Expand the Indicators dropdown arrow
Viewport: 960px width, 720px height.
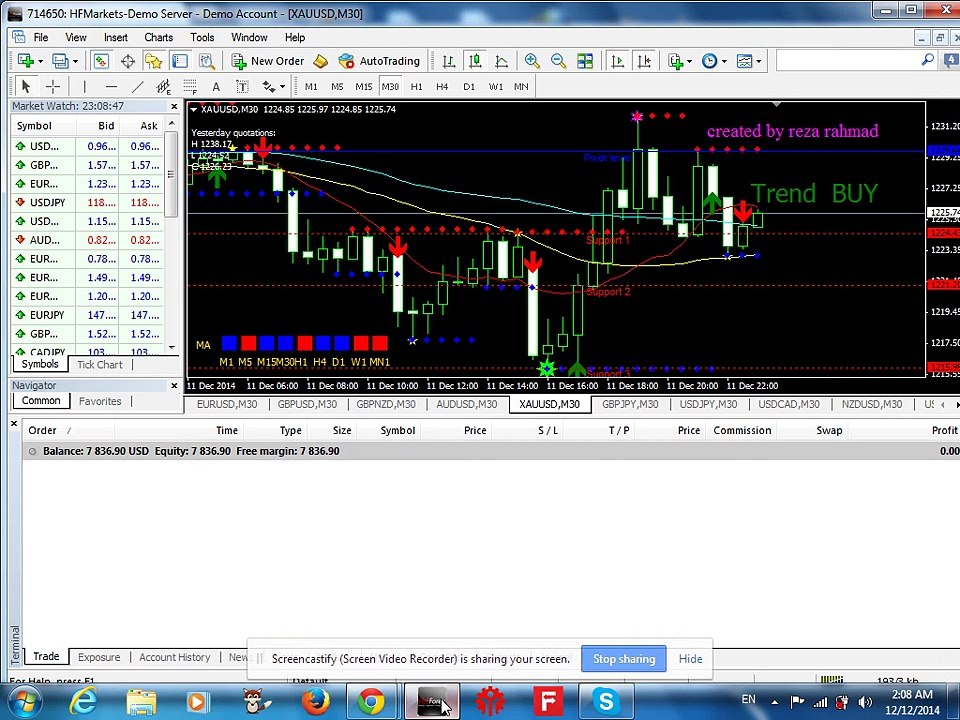click(x=689, y=61)
